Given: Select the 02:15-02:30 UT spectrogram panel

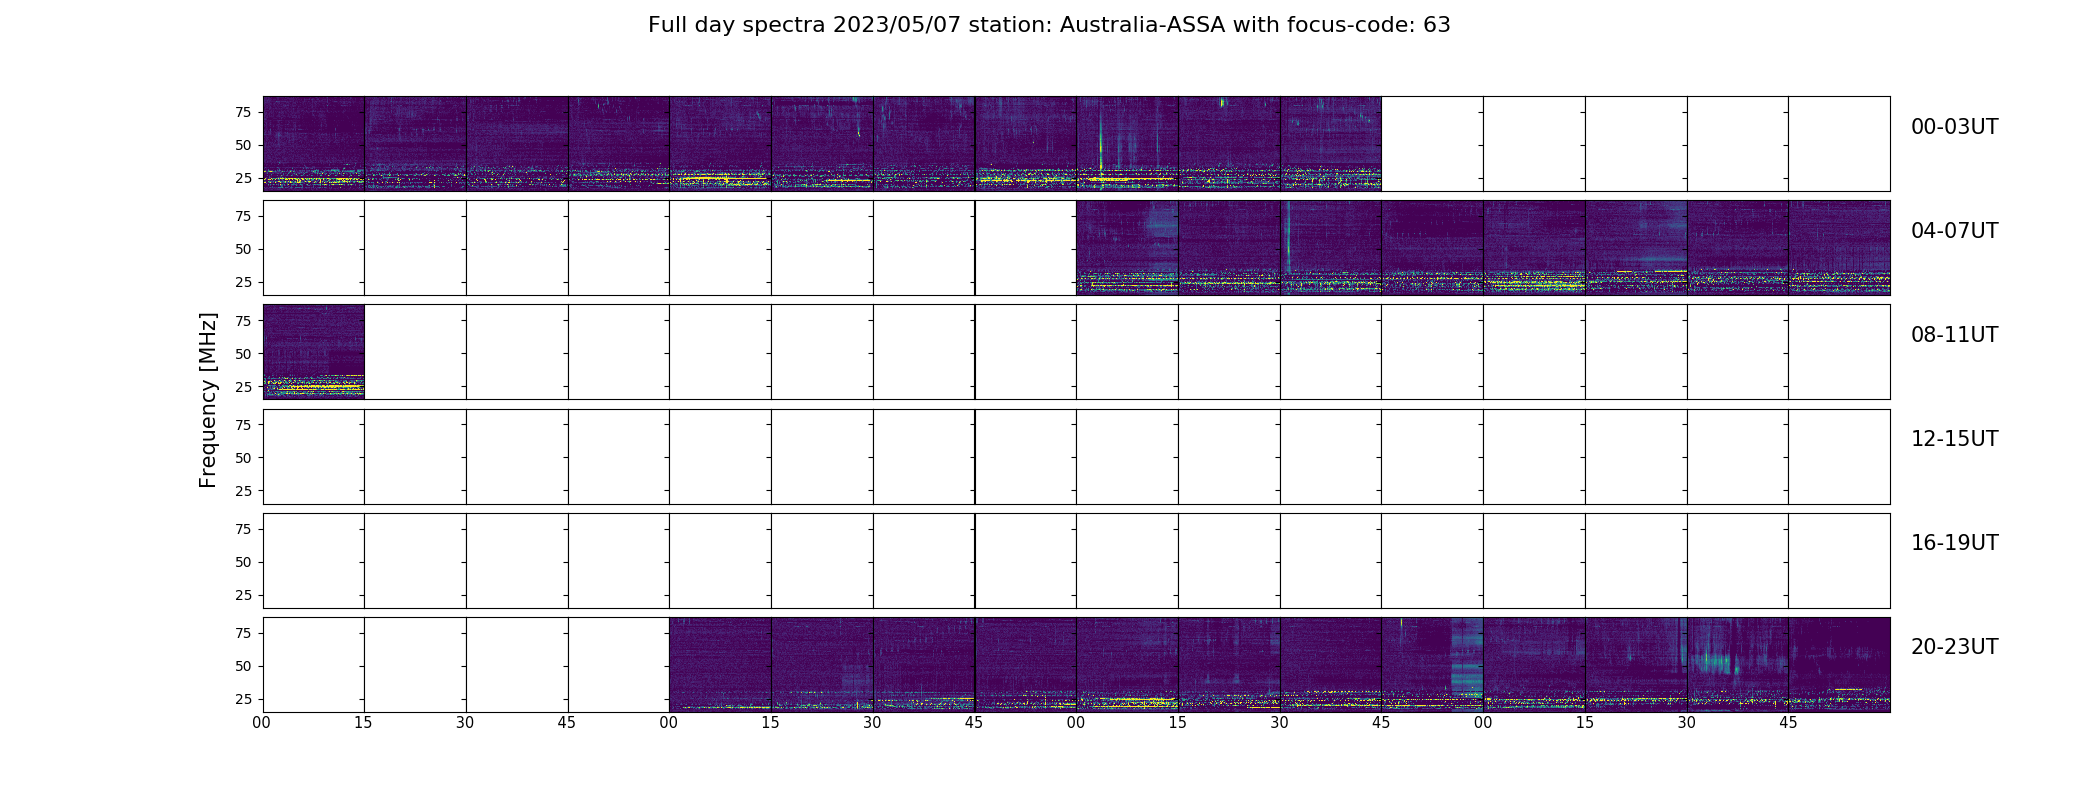Looking at the screenshot, I should pos(1230,144).
